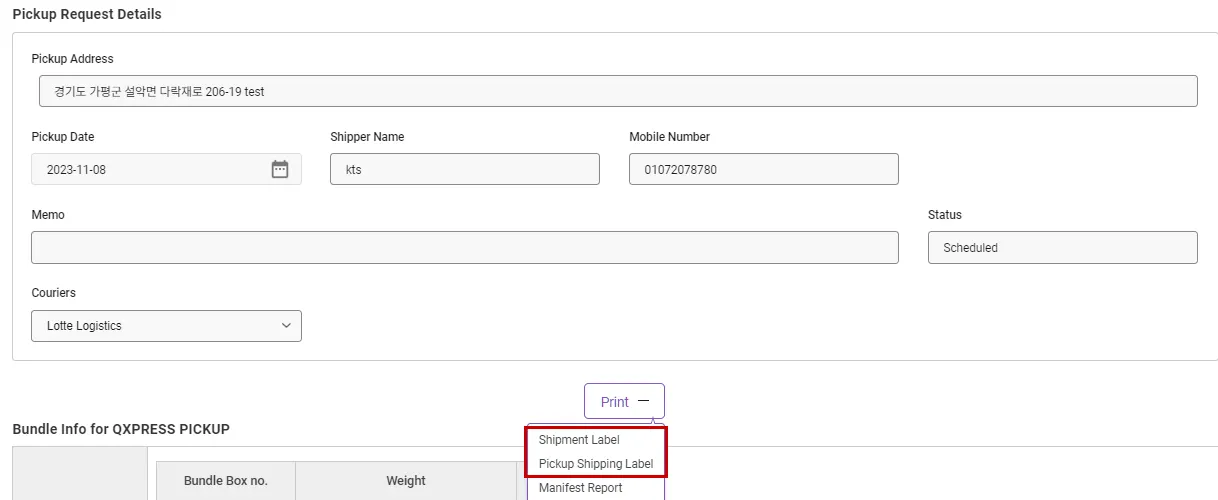Click the Couriers field label
The image size is (1218, 500).
[x=54, y=293]
